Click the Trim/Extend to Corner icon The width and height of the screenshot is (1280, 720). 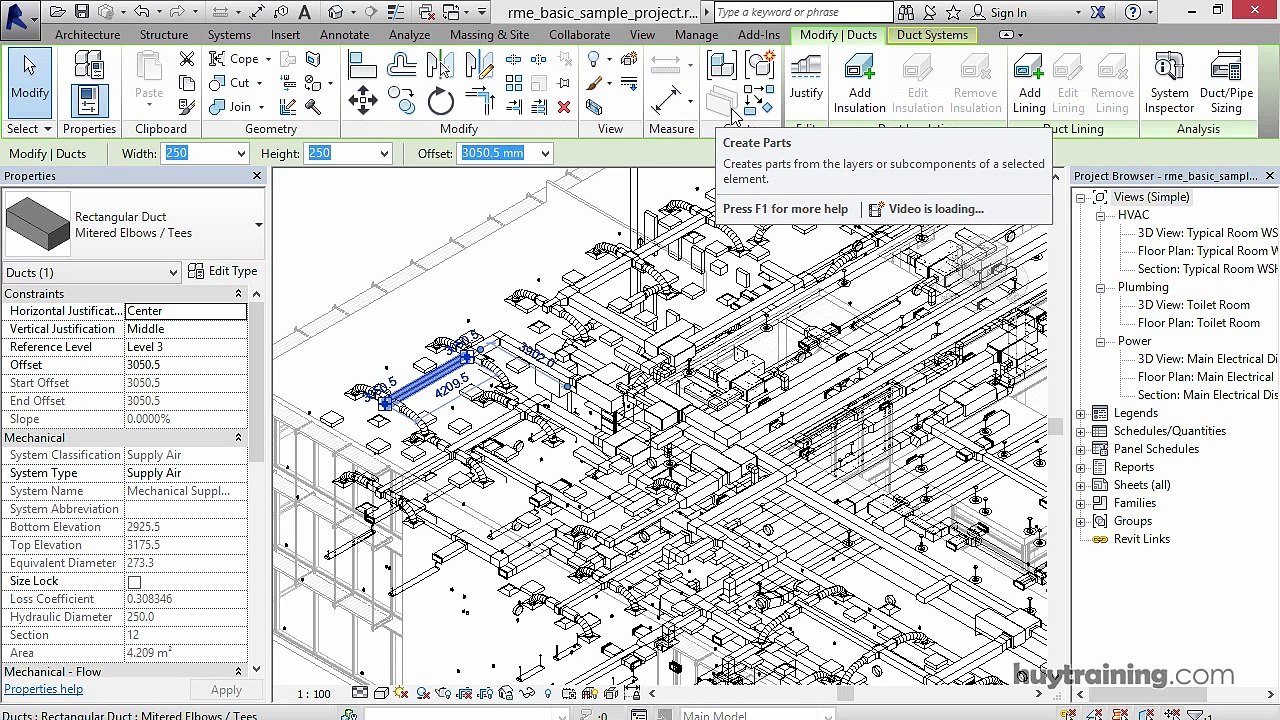480,100
